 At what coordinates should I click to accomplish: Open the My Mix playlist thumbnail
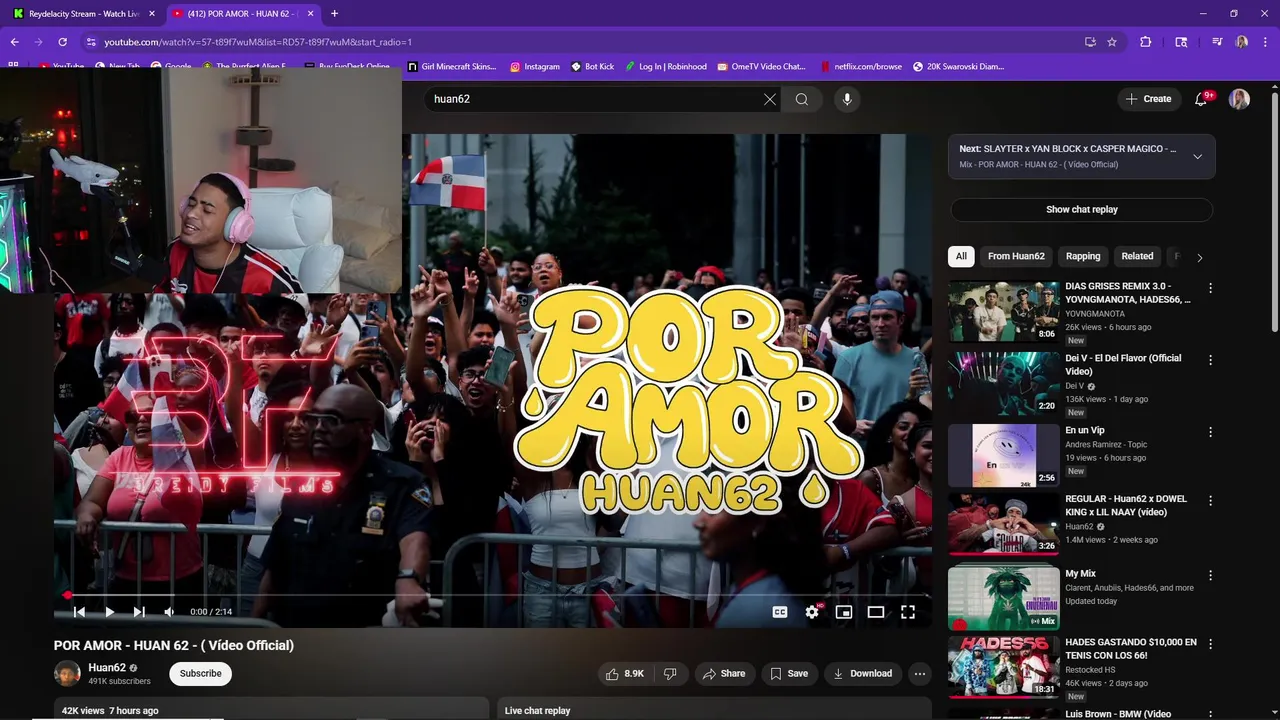1003,597
